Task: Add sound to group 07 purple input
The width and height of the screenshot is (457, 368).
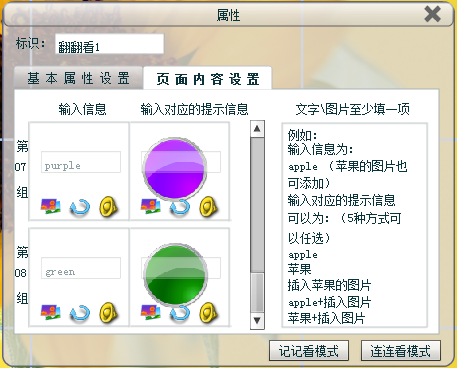Action: click(x=108, y=207)
